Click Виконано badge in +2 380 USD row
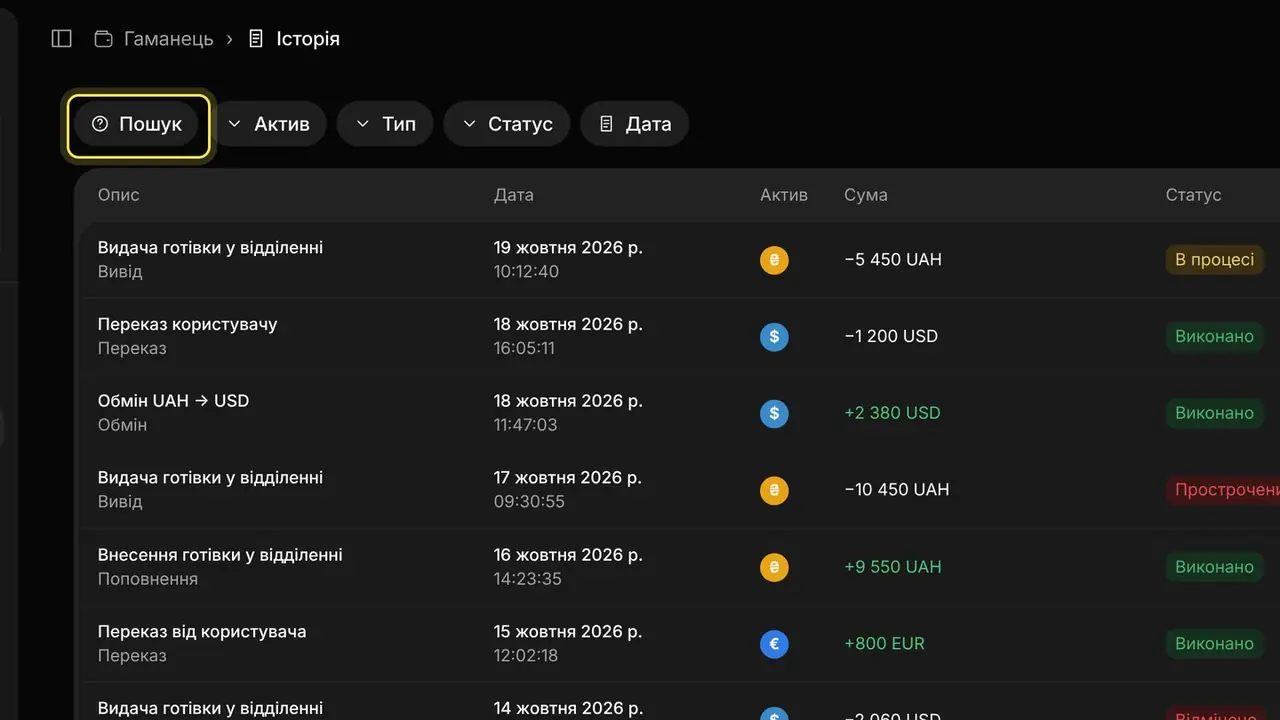This screenshot has width=1280, height=720. [1214, 413]
